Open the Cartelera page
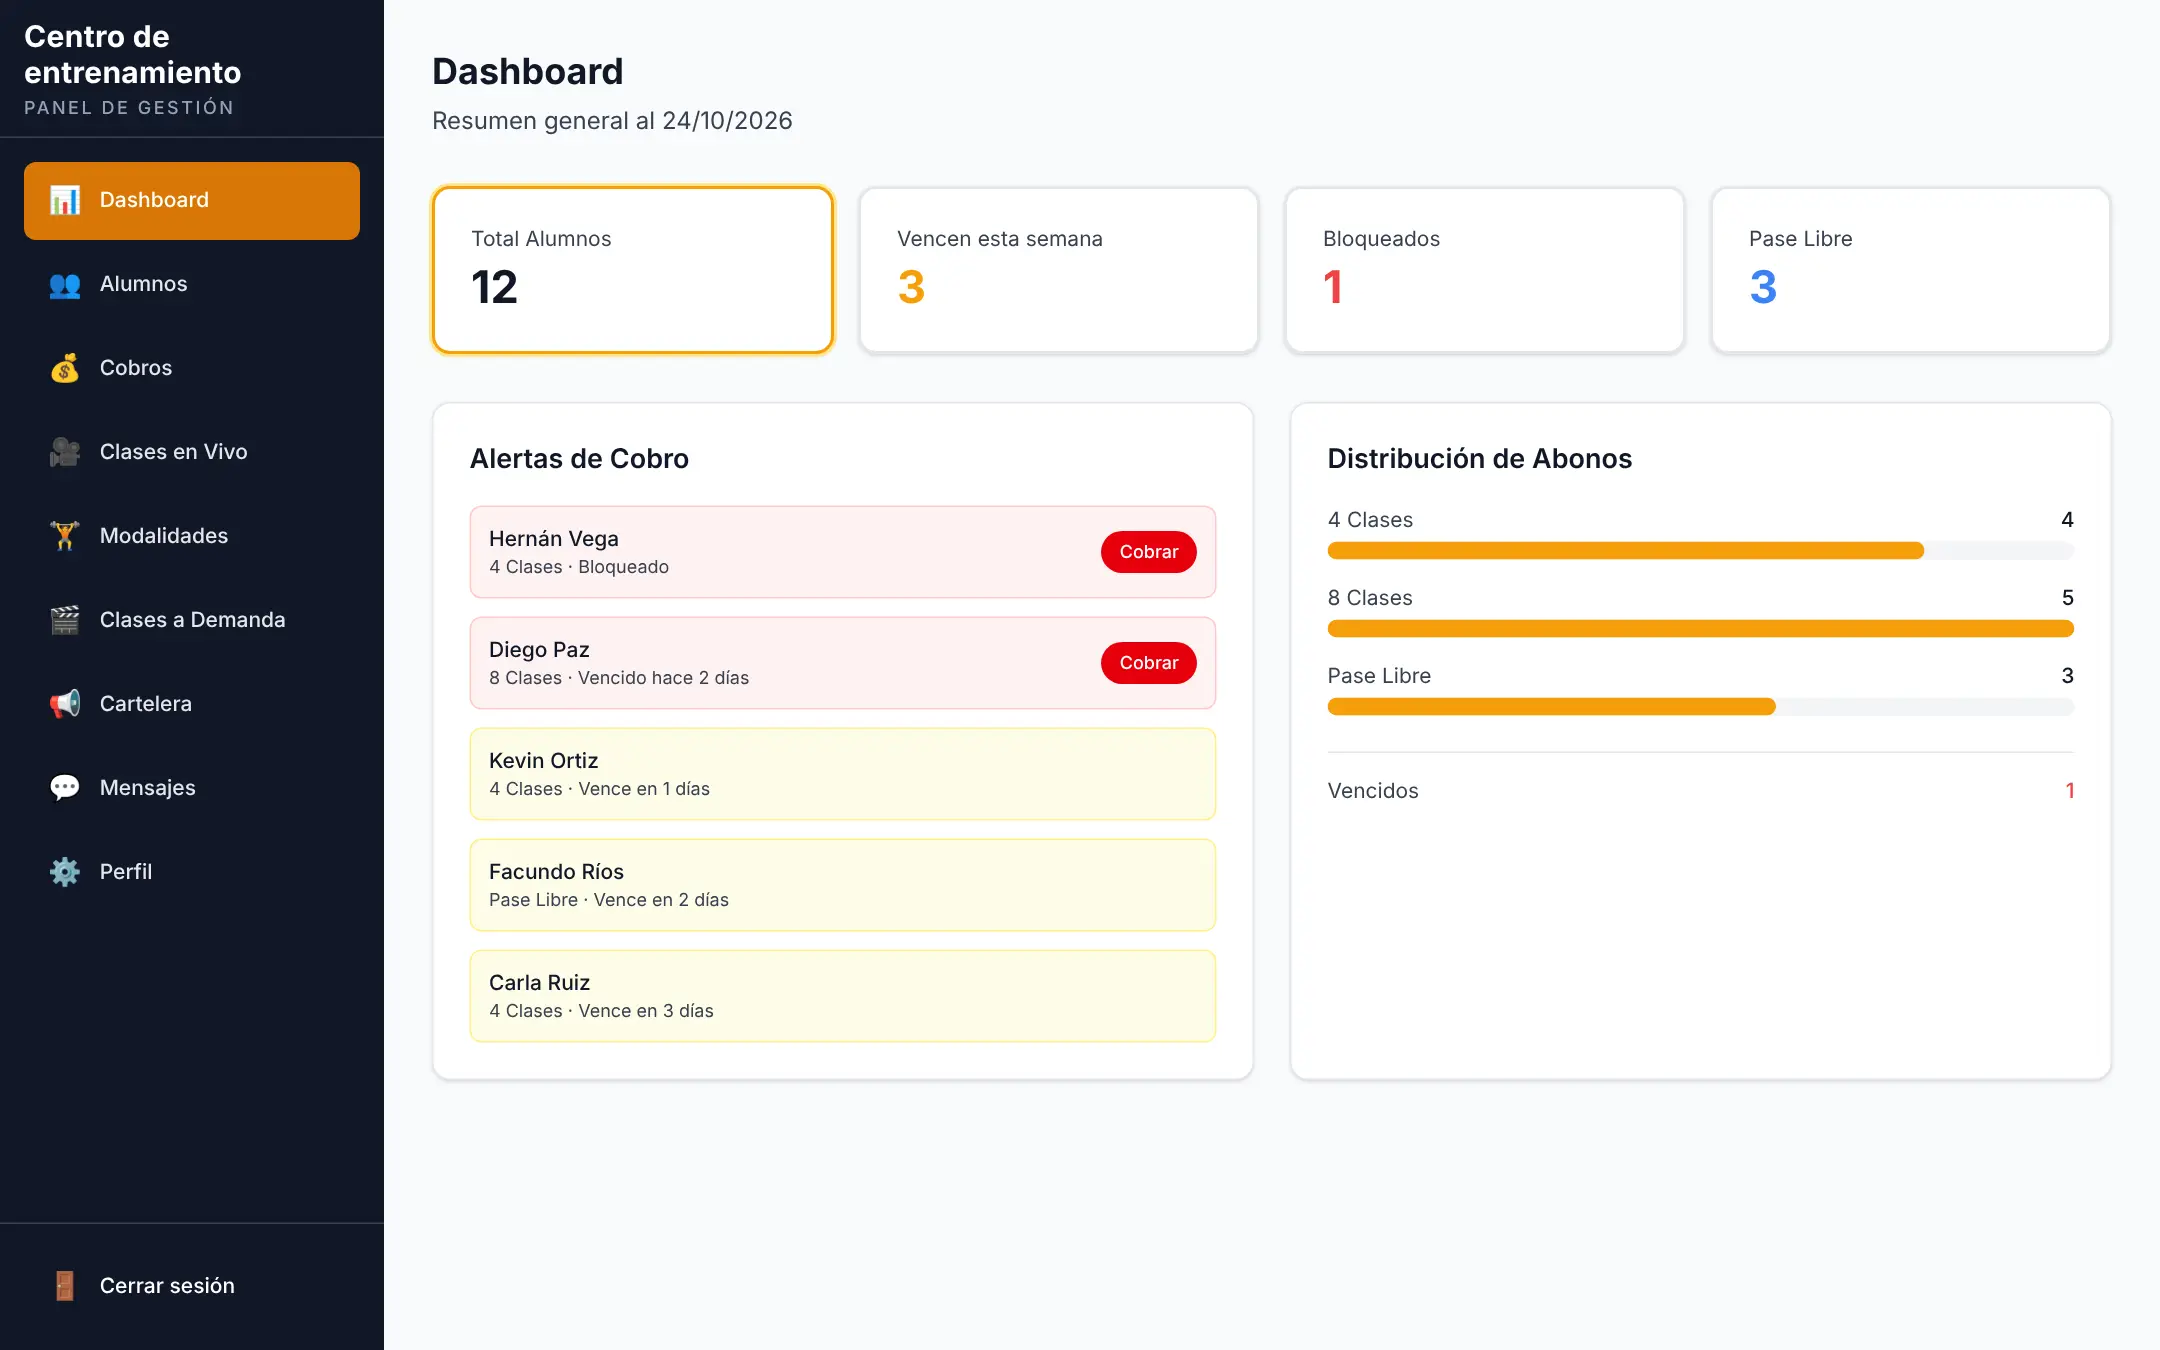The image size is (2160, 1350). click(x=192, y=704)
